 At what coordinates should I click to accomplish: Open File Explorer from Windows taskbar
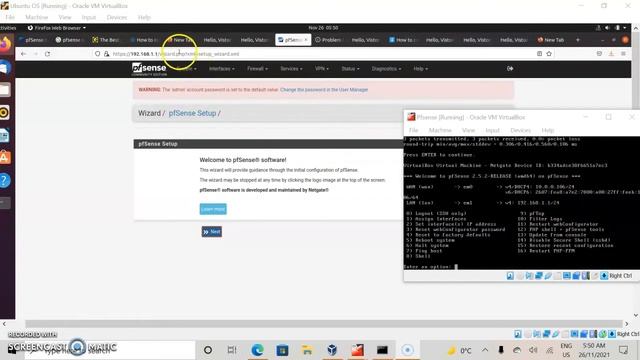point(307,350)
